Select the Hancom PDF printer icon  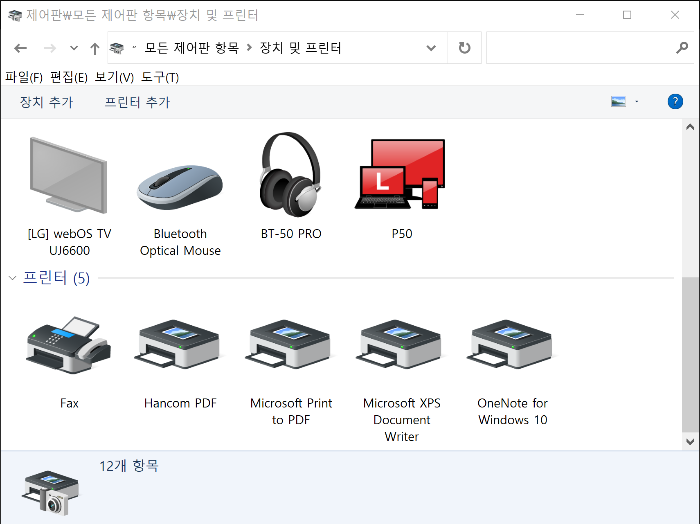click(179, 344)
